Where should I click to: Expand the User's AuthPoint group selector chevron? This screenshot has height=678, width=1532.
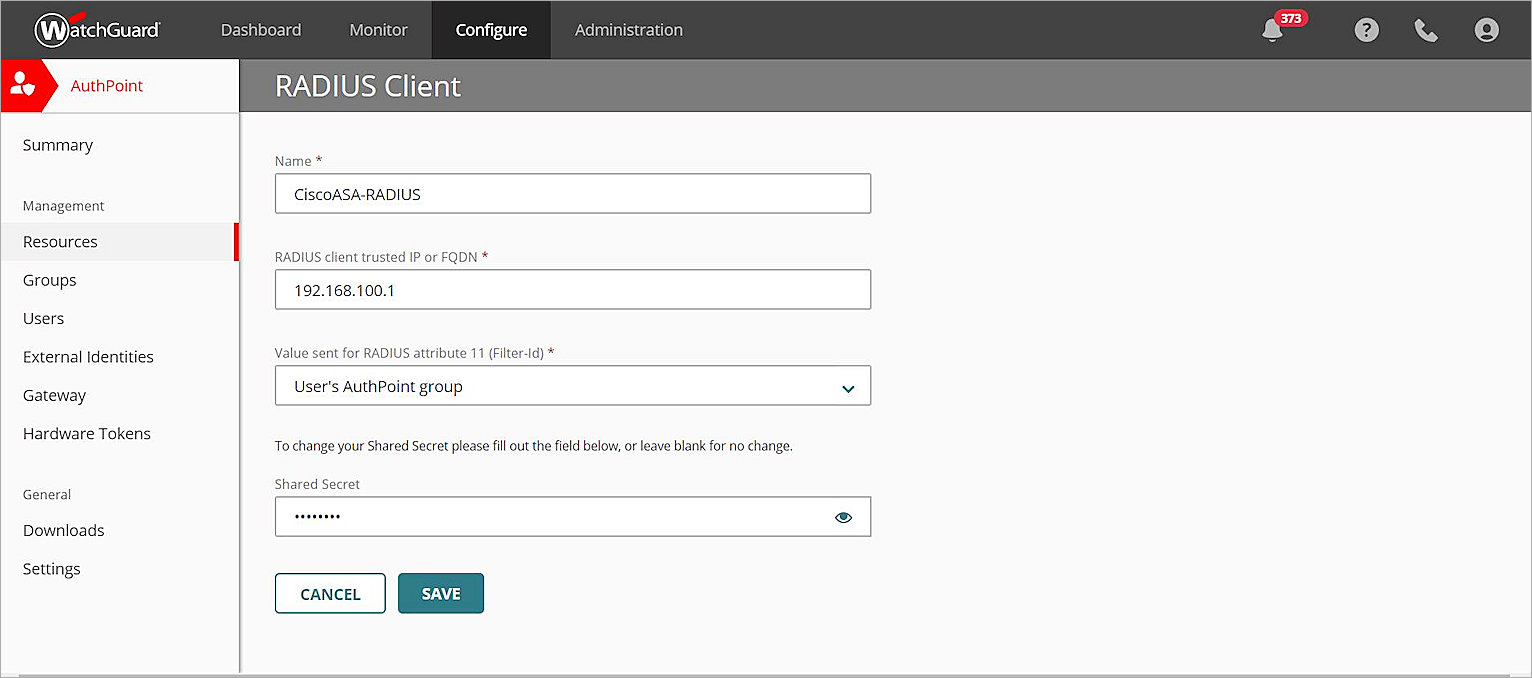[847, 386]
